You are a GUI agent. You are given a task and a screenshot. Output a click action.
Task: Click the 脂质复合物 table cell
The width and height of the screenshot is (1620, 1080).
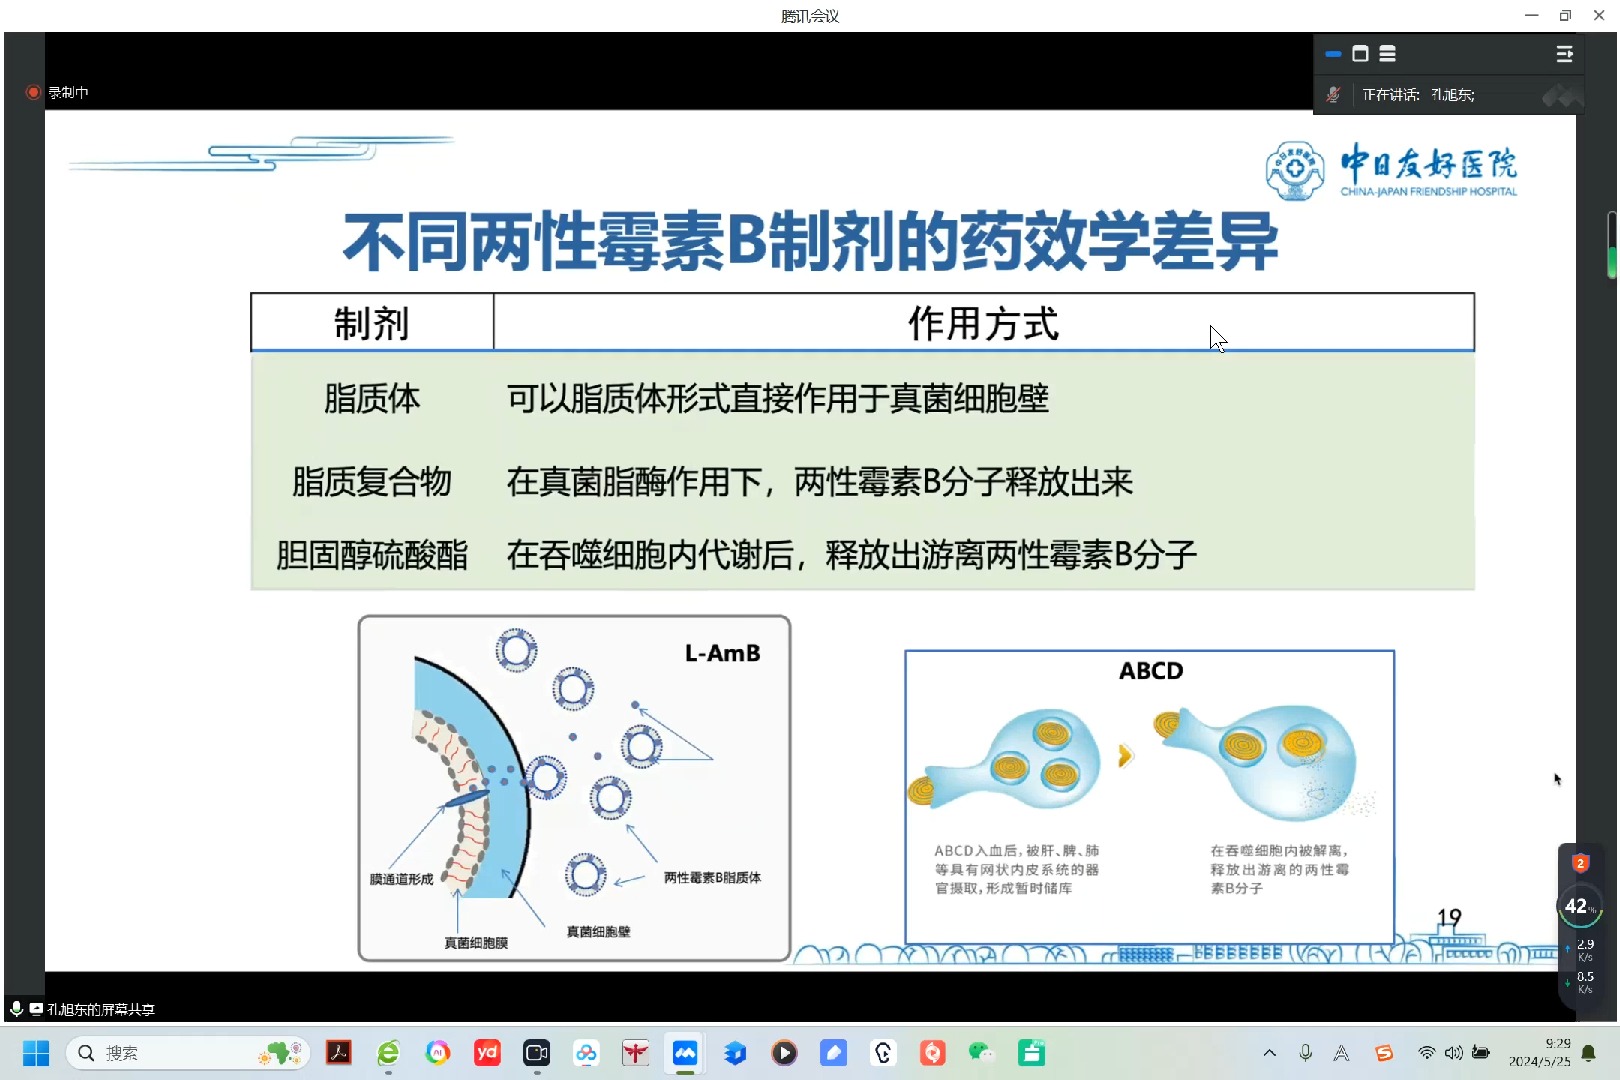(x=372, y=482)
